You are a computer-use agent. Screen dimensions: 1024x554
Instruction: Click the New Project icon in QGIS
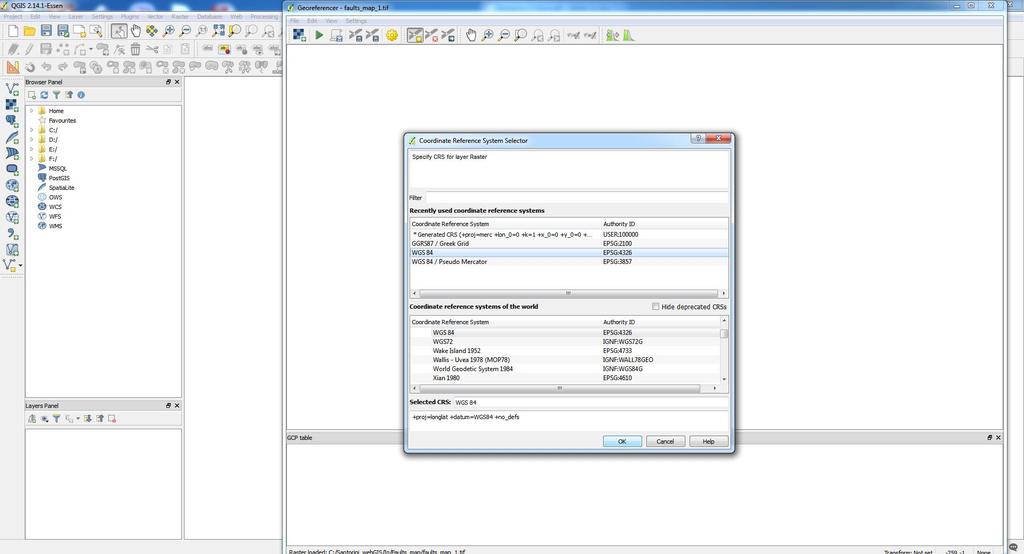click(13, 31)
